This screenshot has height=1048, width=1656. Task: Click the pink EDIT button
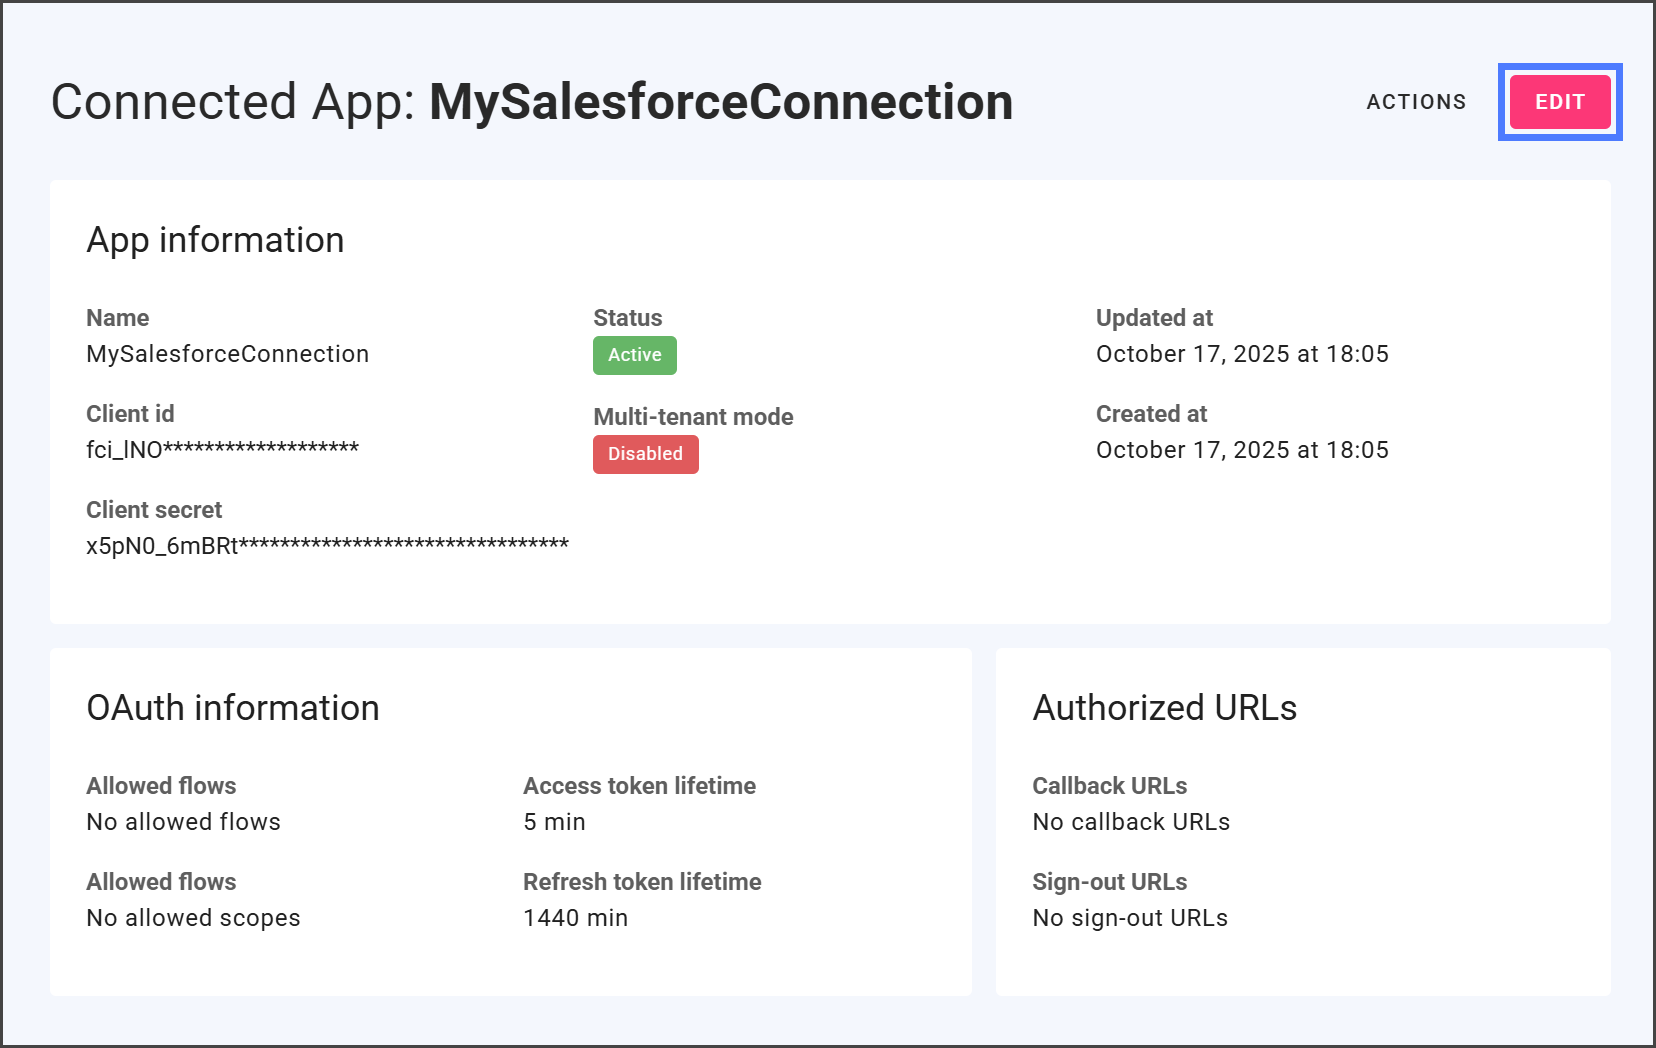coord(1559,102)
